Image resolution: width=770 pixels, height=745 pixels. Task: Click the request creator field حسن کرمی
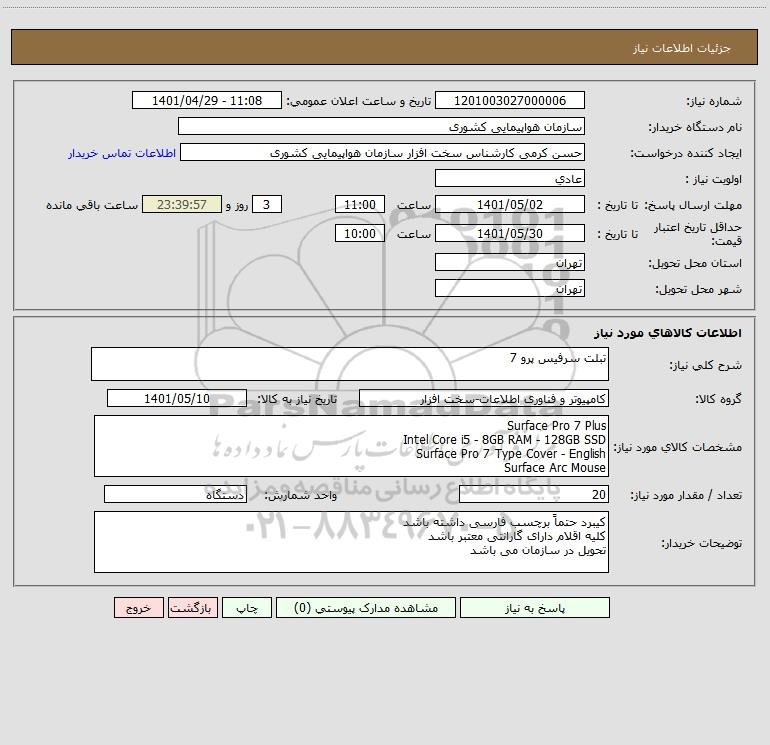[382, 152]
